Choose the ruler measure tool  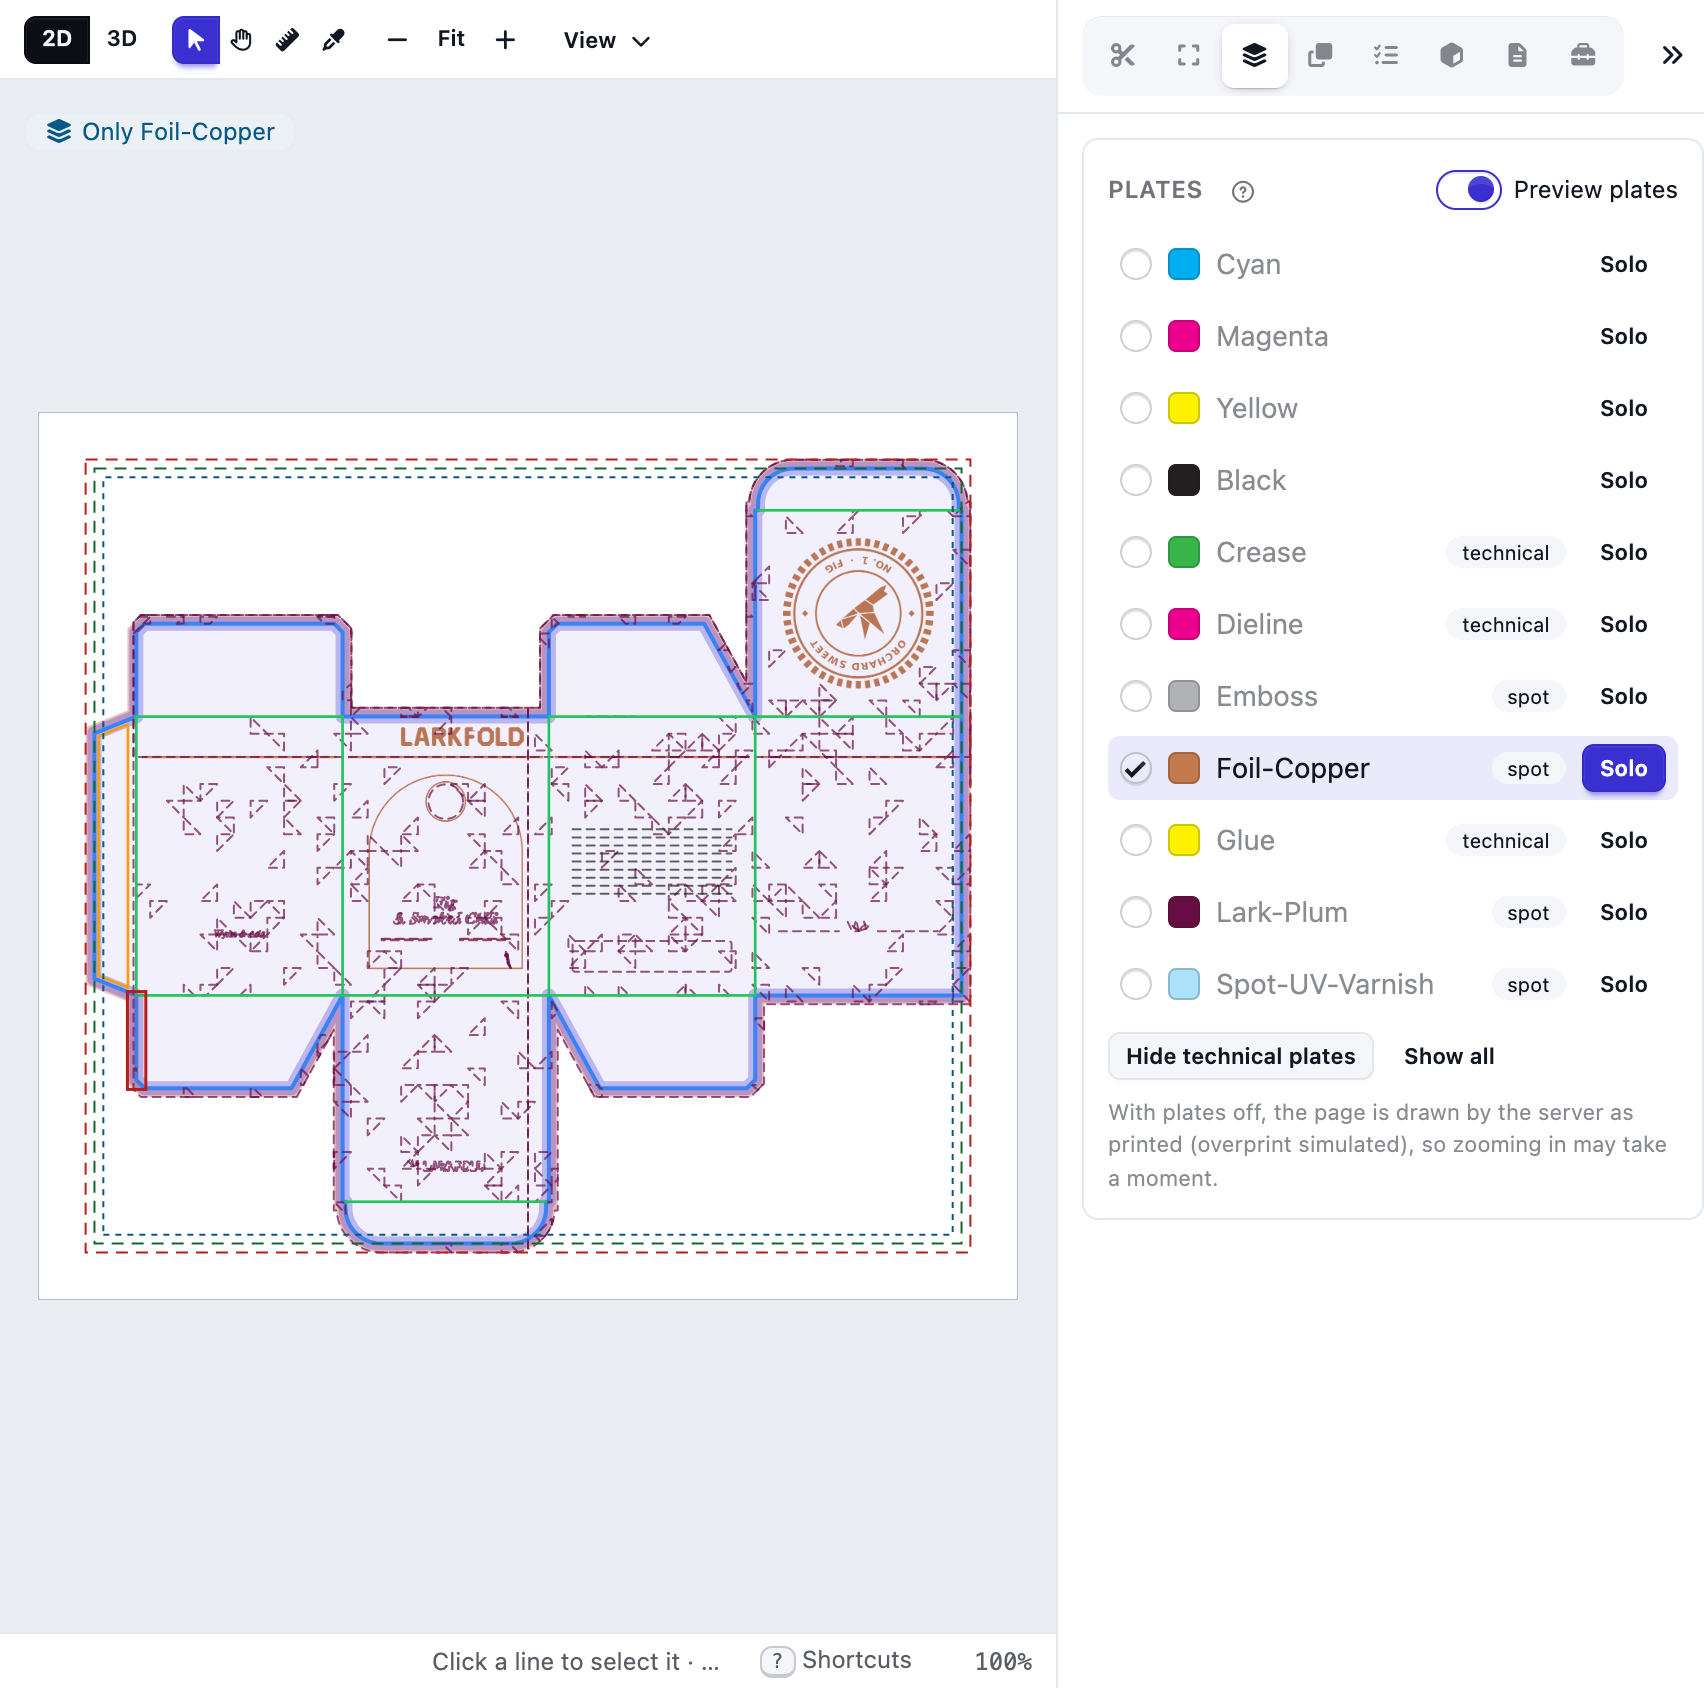pyautogui.click(x=288, y=40)
